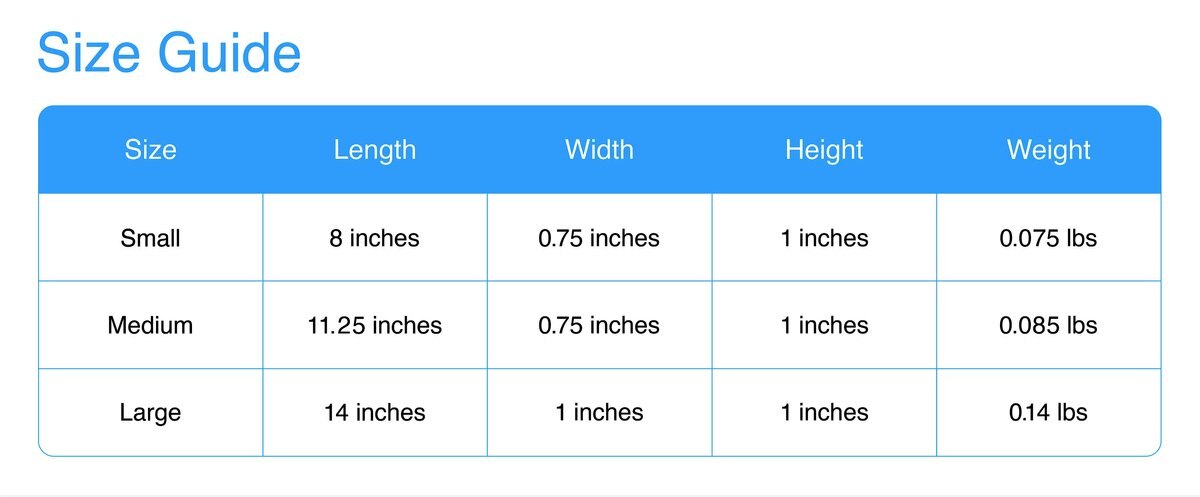
Task: Click the Medium row 0.75 inches width
Action: click(x=599, y=325)
